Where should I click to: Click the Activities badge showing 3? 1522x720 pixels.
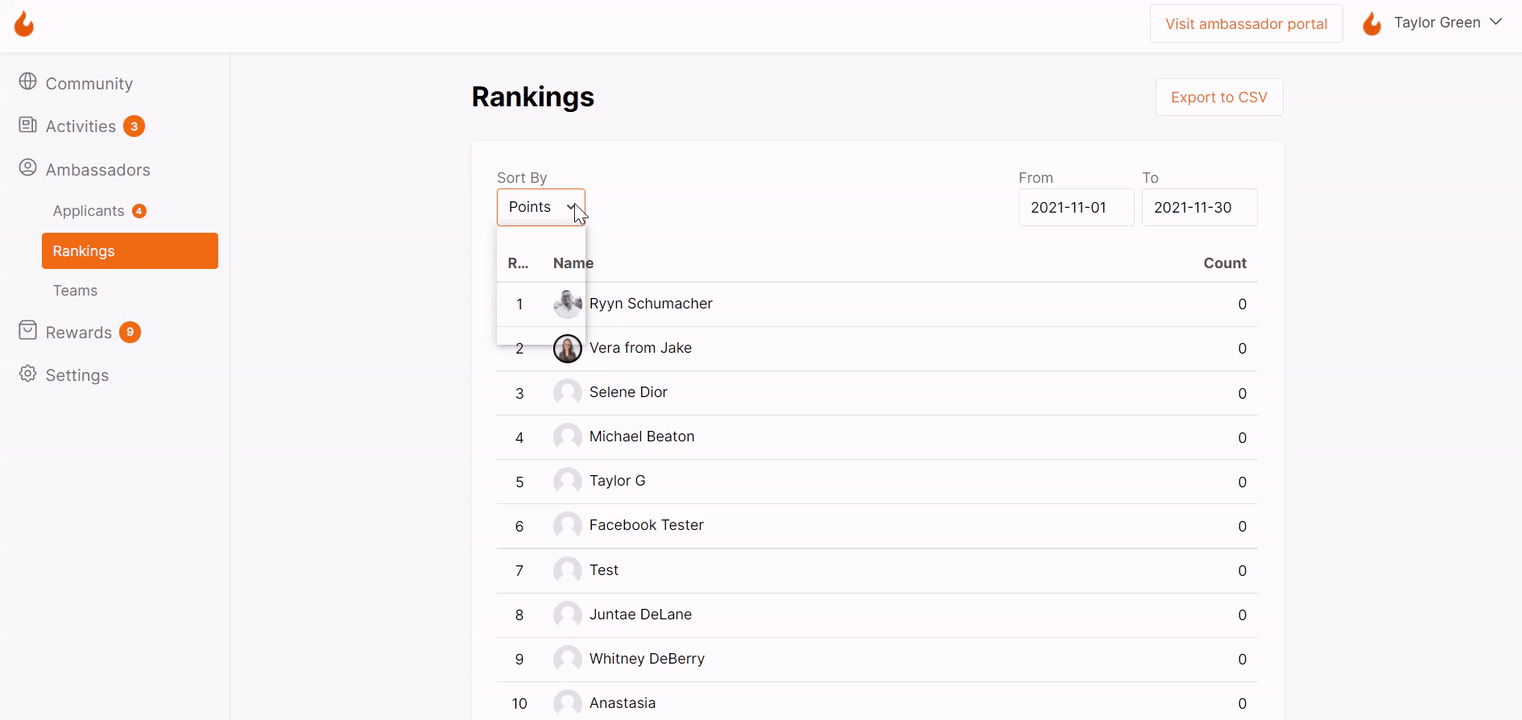click(134, 126)
